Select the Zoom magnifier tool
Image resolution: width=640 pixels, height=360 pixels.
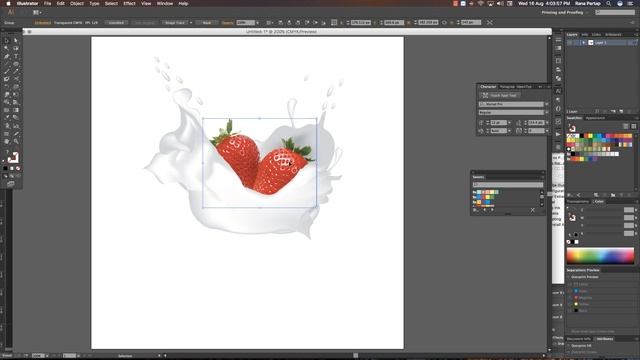pos(16,141)
